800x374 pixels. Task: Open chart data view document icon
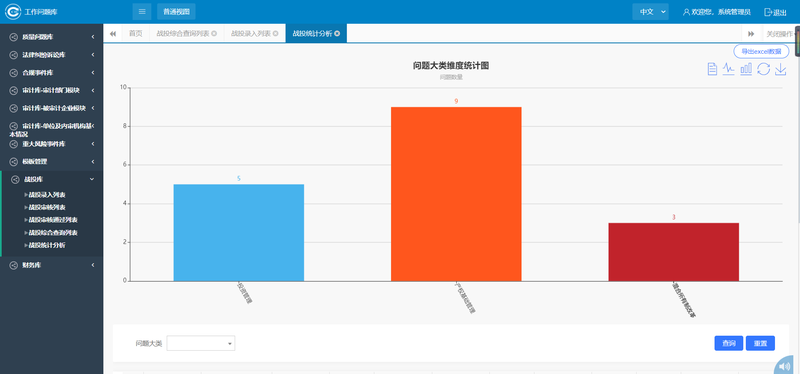click(x=712, y=69)
